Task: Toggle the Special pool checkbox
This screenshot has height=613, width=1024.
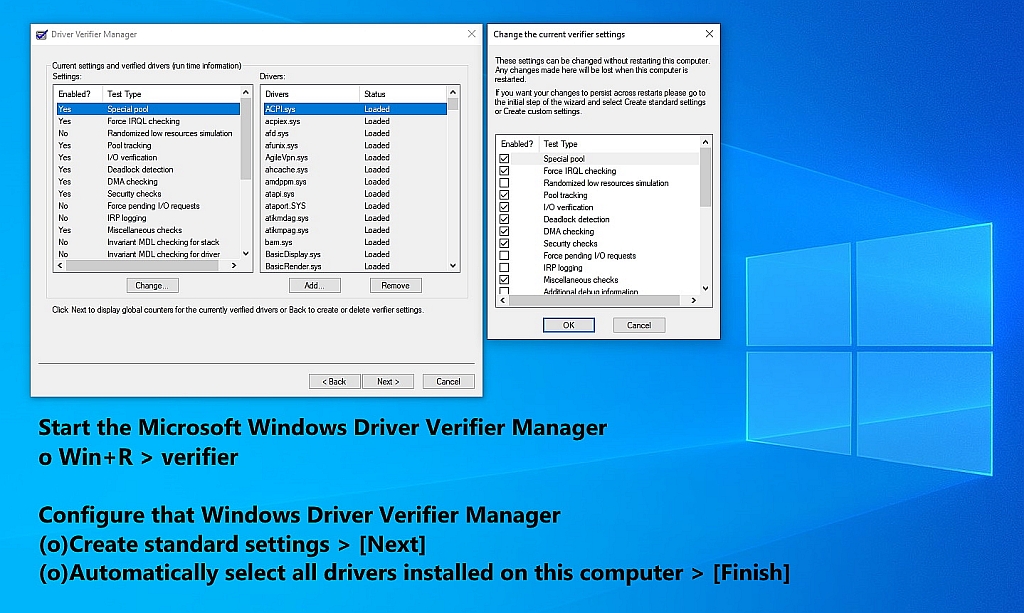Action: coord(504,159)
